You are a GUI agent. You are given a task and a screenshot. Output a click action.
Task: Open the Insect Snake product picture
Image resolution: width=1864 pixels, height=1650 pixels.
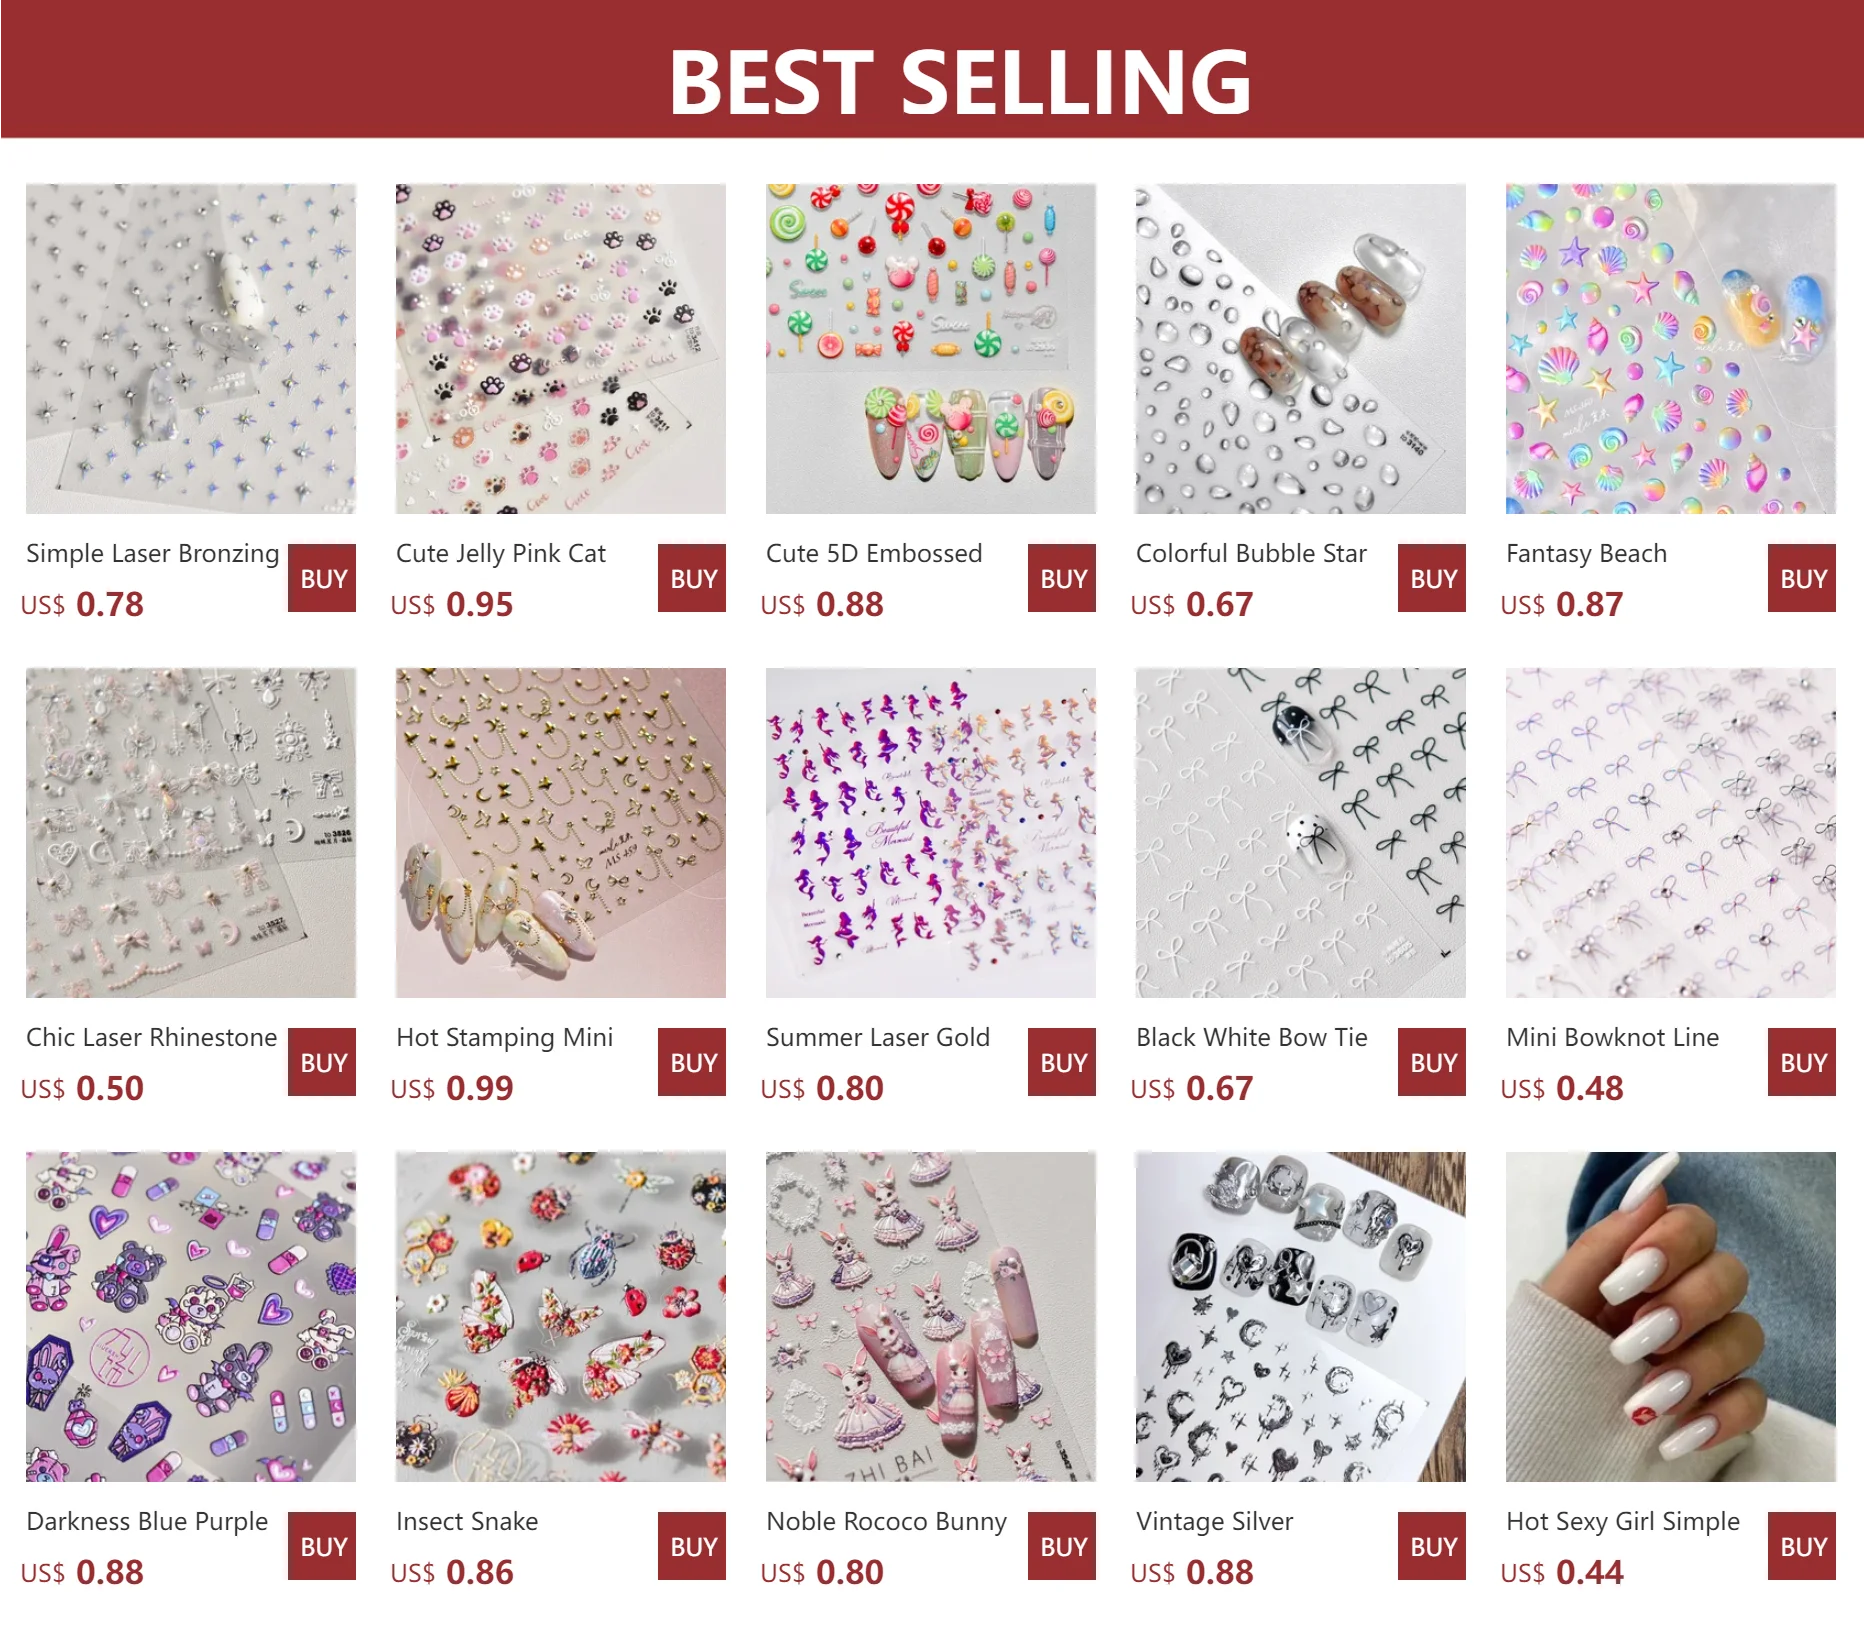(x=560, y=1316)
